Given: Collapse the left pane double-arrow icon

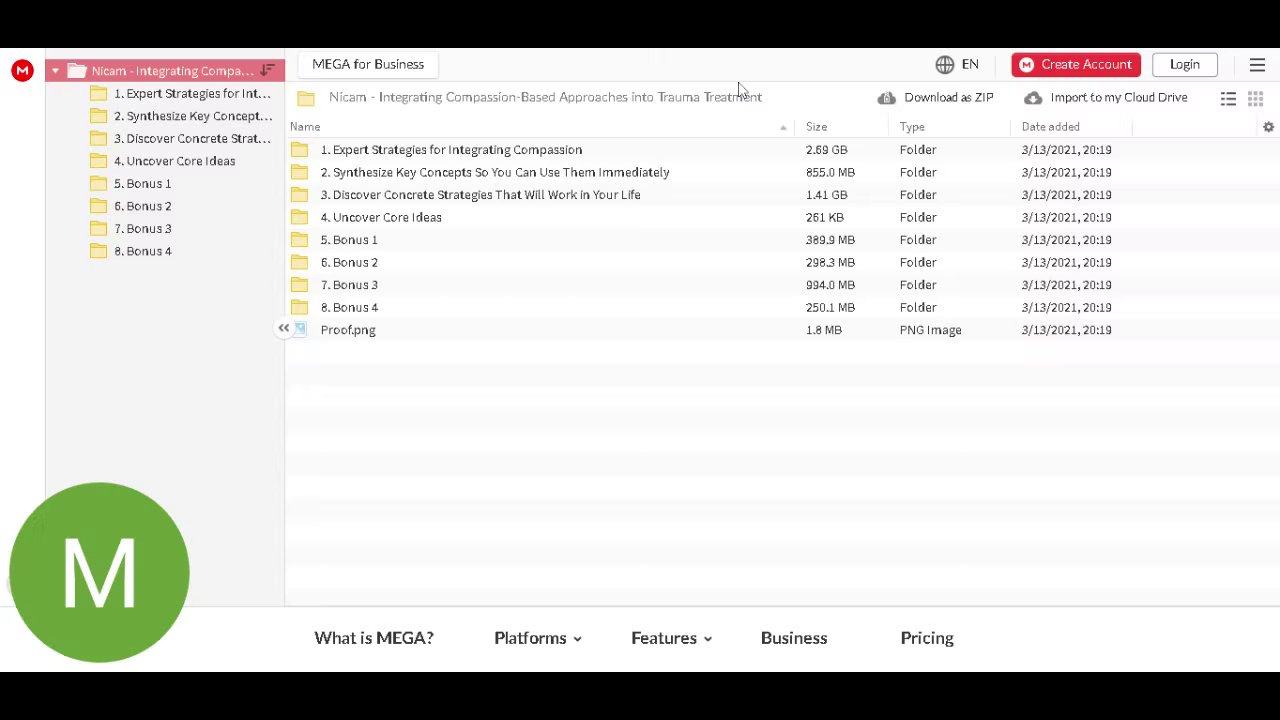Looking at the screenshot, I should coord(284,328).
